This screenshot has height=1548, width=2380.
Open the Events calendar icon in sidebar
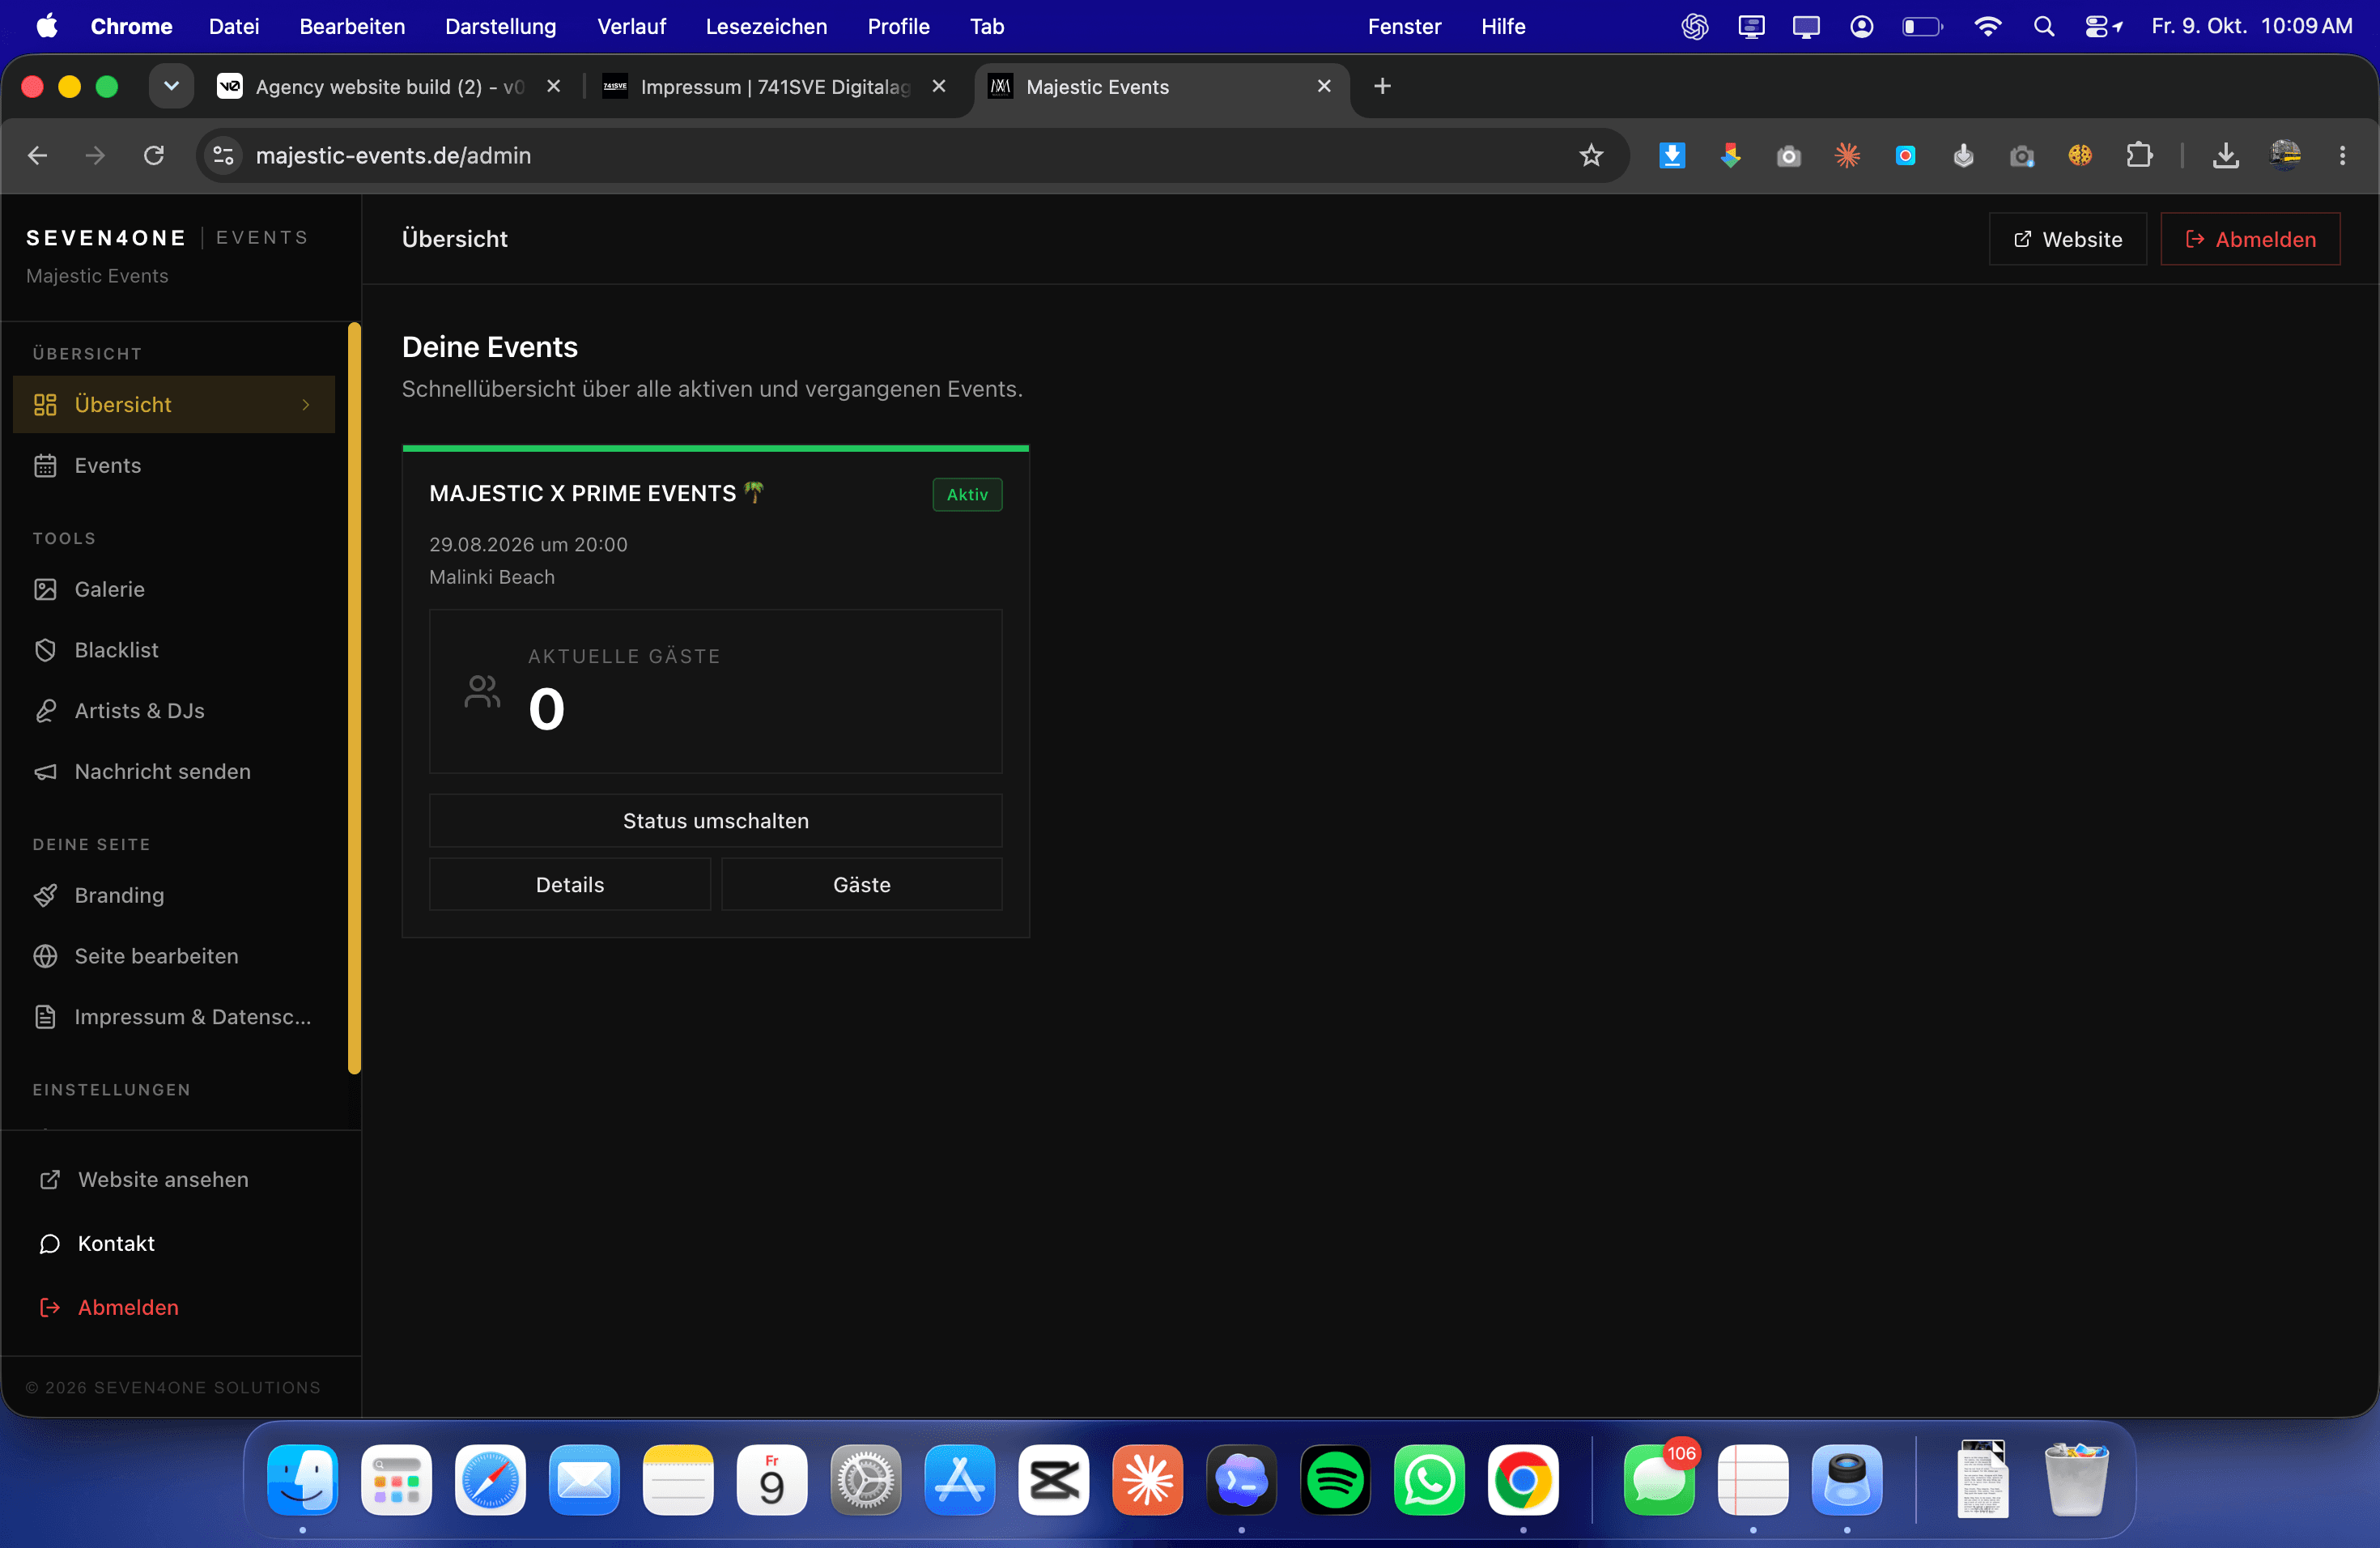(45, 465)
